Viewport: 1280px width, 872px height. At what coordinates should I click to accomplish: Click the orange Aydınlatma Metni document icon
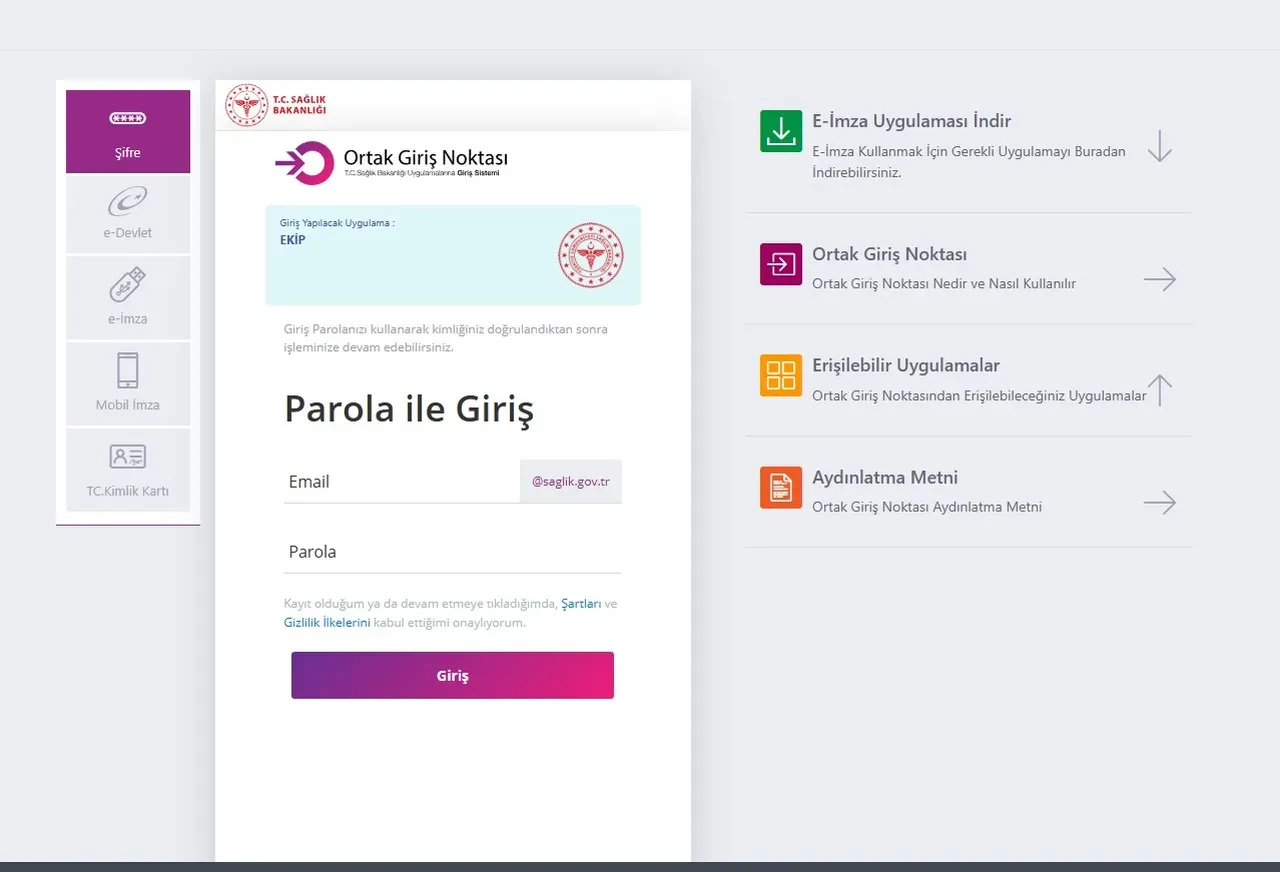coord(781,487)
